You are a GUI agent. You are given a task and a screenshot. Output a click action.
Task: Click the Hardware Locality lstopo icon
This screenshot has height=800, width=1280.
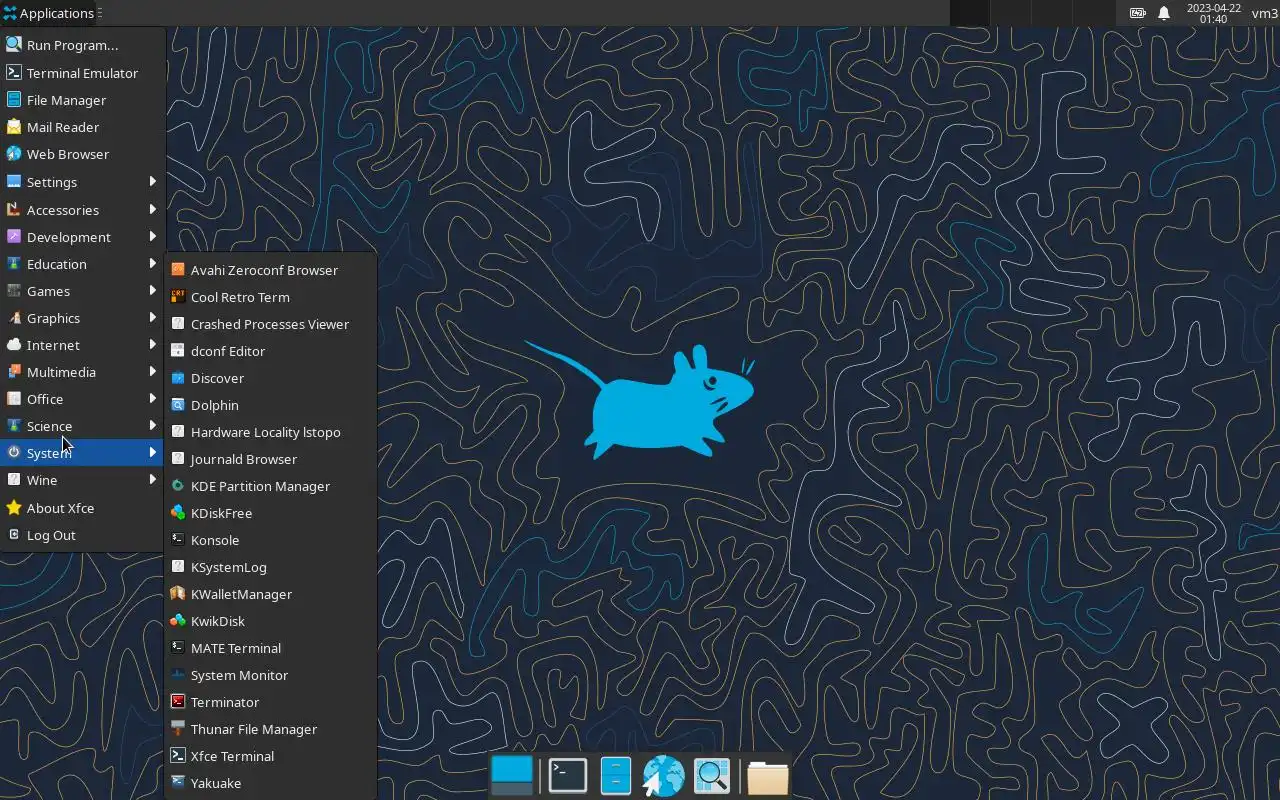coord(178,432)
